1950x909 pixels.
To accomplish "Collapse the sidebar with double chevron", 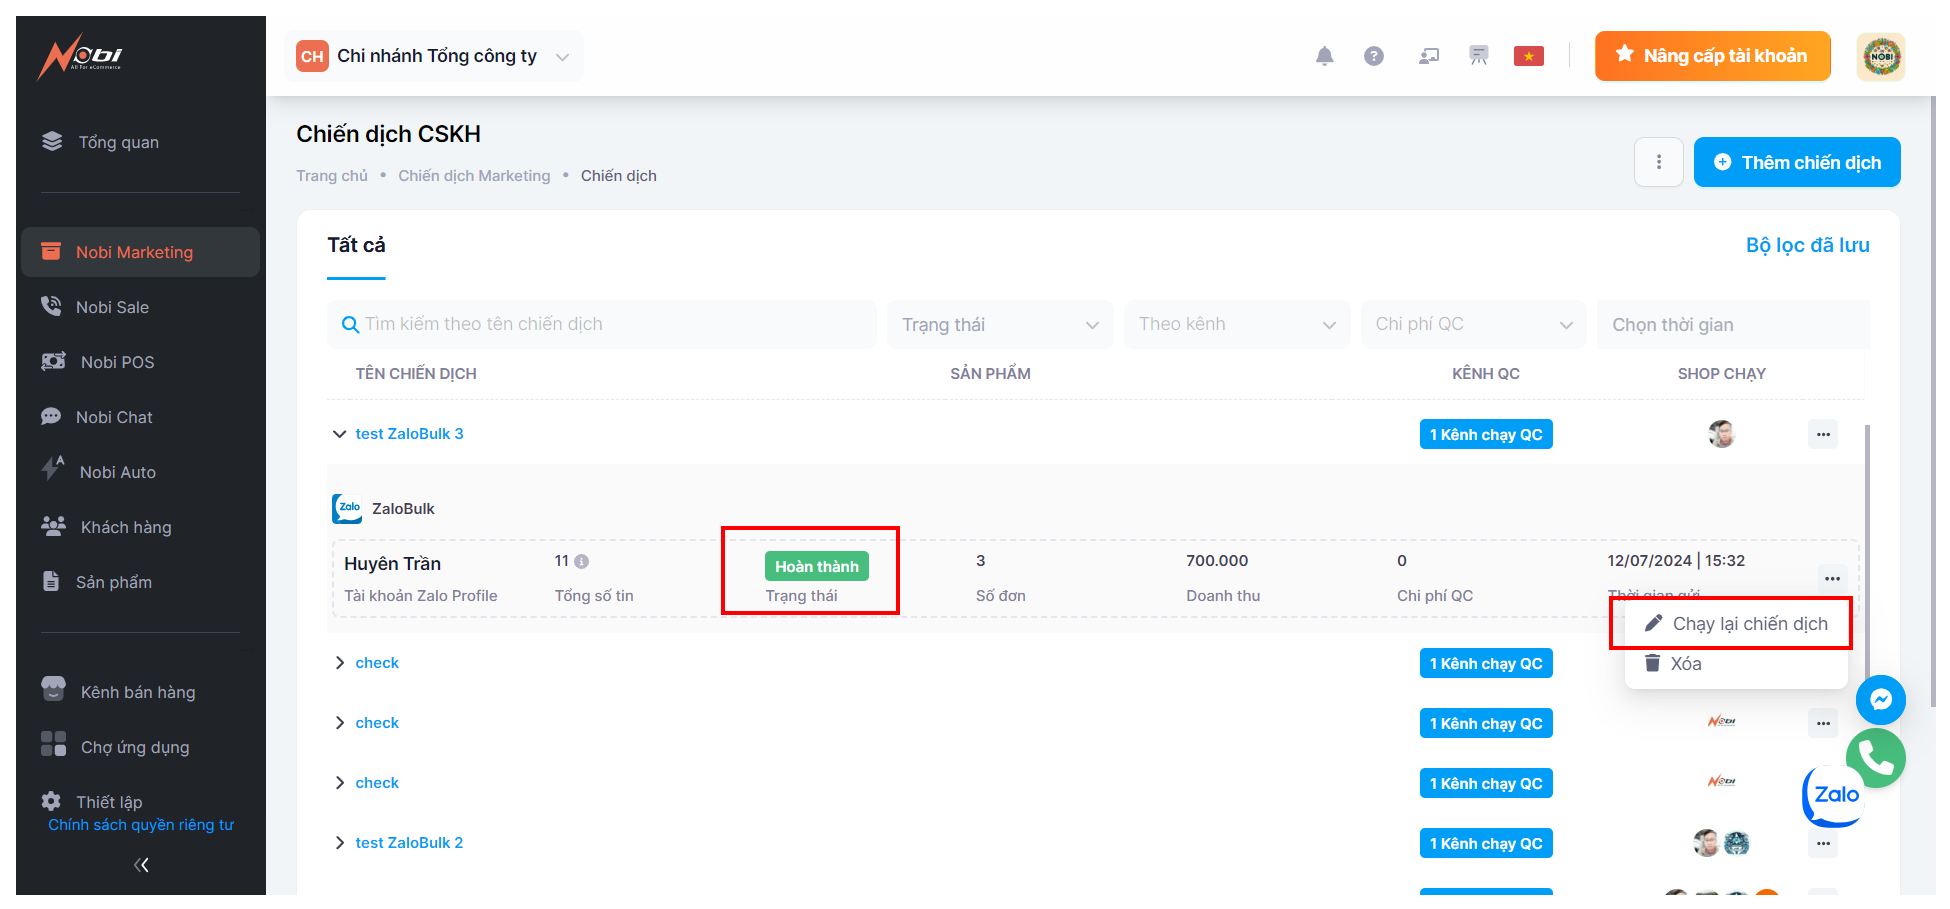I will click(x=141, y=865).
